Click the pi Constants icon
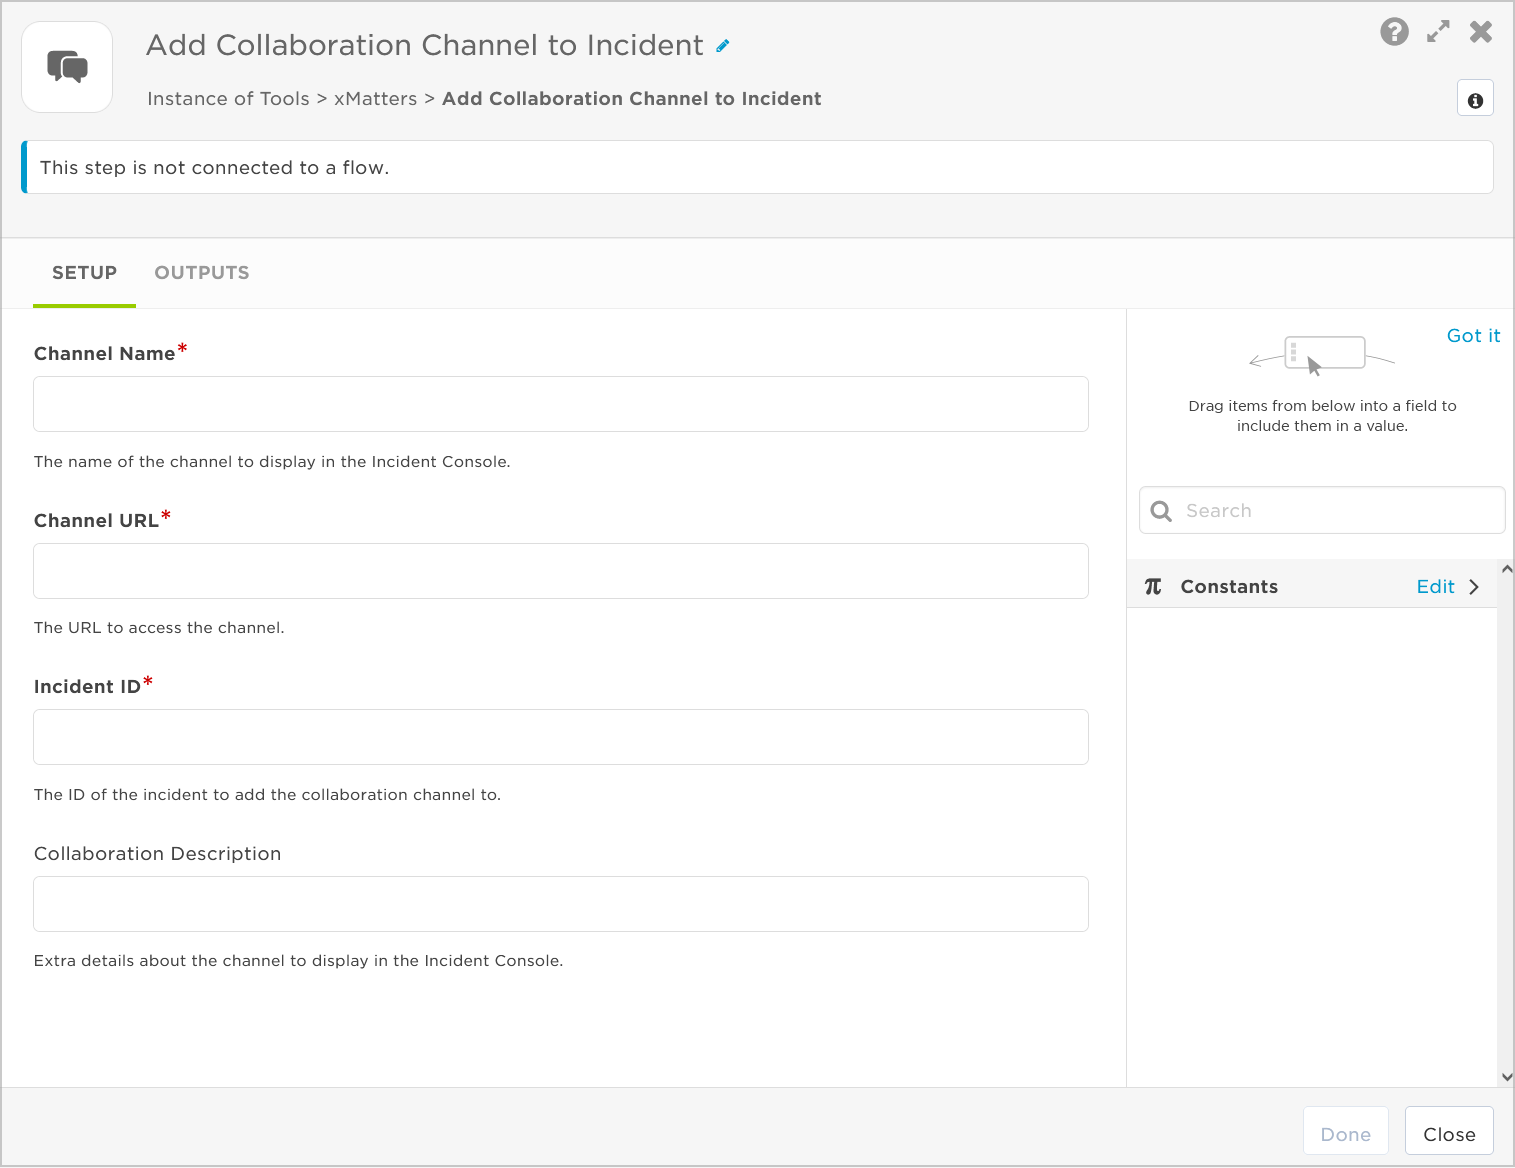 [x=1153, y=586]
